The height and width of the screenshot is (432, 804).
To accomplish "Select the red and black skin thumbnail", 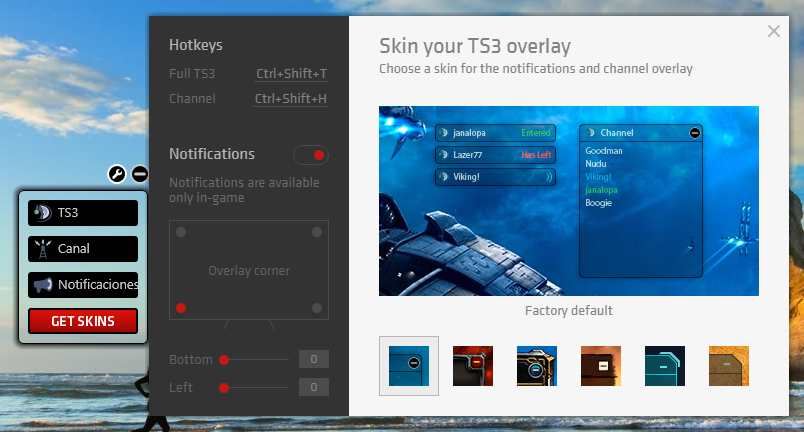I will (473, 366).
